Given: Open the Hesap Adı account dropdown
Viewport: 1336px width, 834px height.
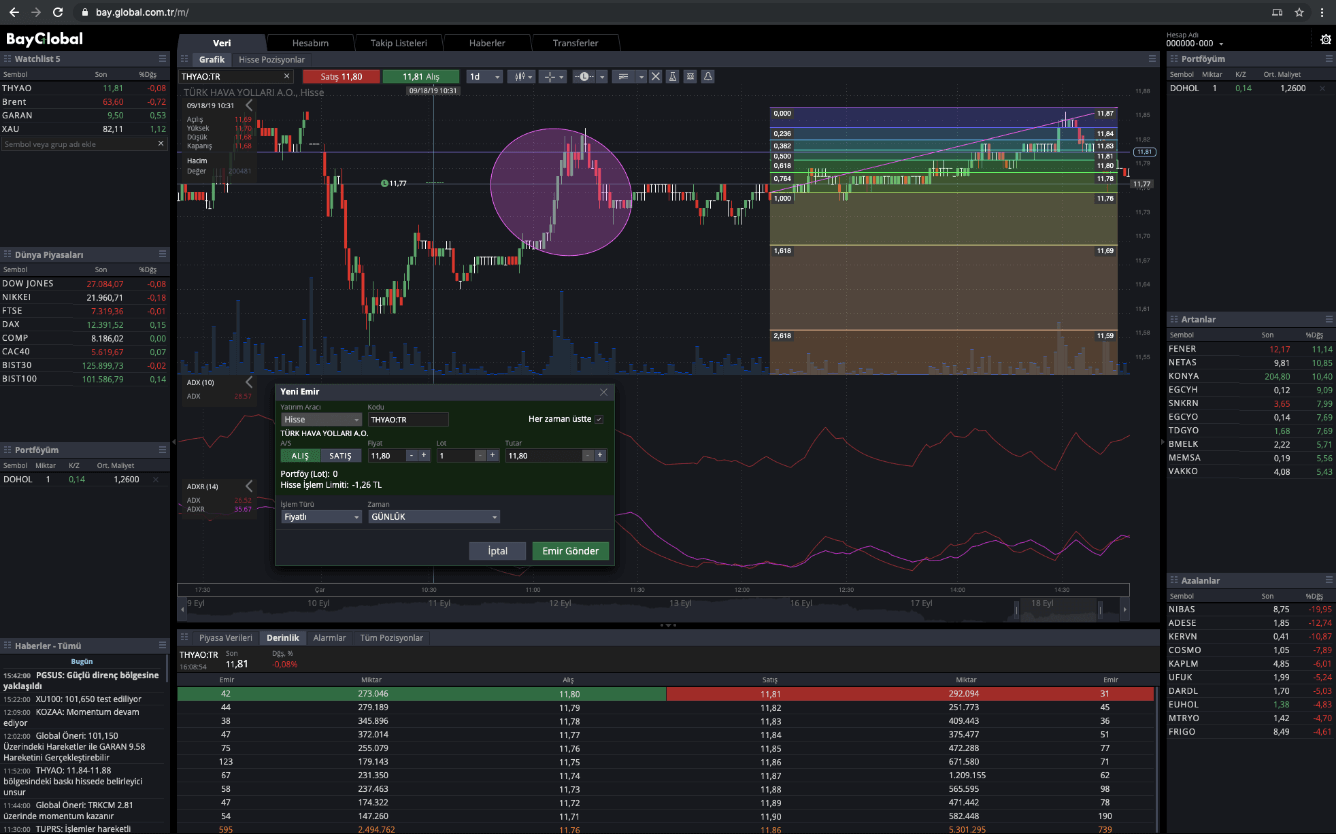Looking at the screenshot, I should [x=1195, y=44].
